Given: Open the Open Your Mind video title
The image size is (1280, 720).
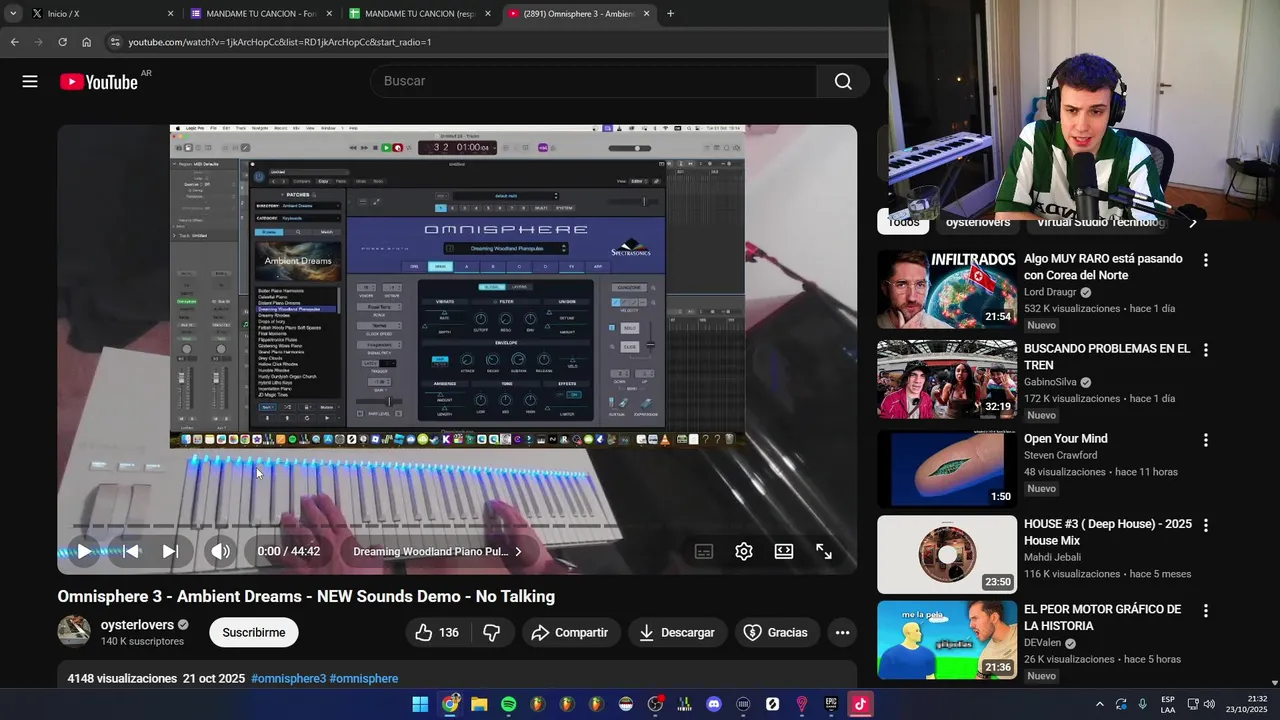Looking at the screenshot, I should click(x=1065, y=438).
